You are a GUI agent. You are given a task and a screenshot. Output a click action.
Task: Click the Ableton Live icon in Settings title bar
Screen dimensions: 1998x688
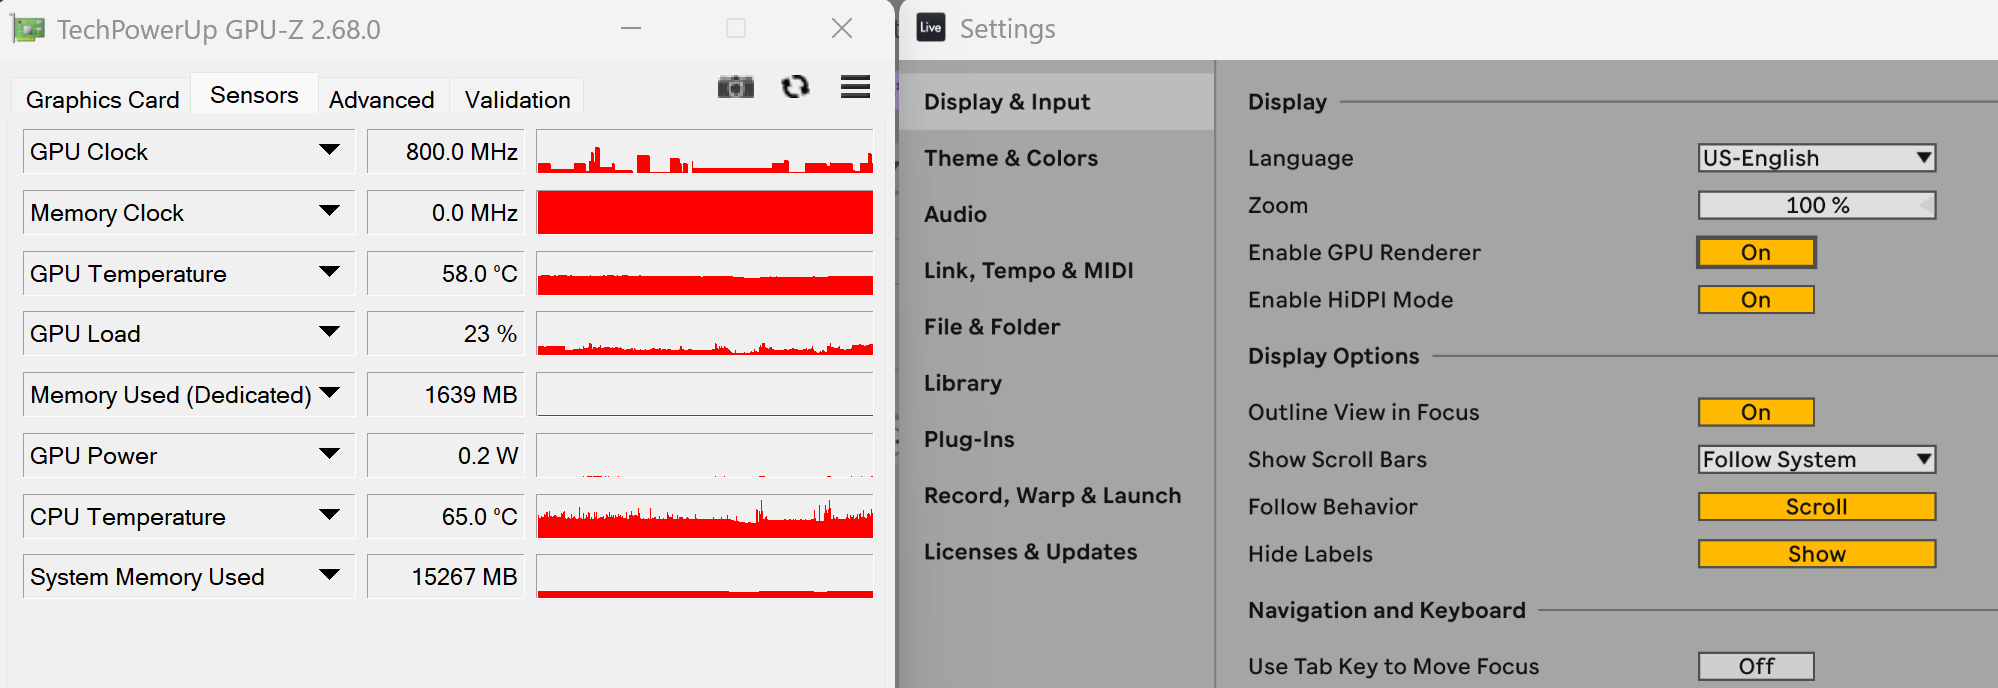tap(931, 28)
